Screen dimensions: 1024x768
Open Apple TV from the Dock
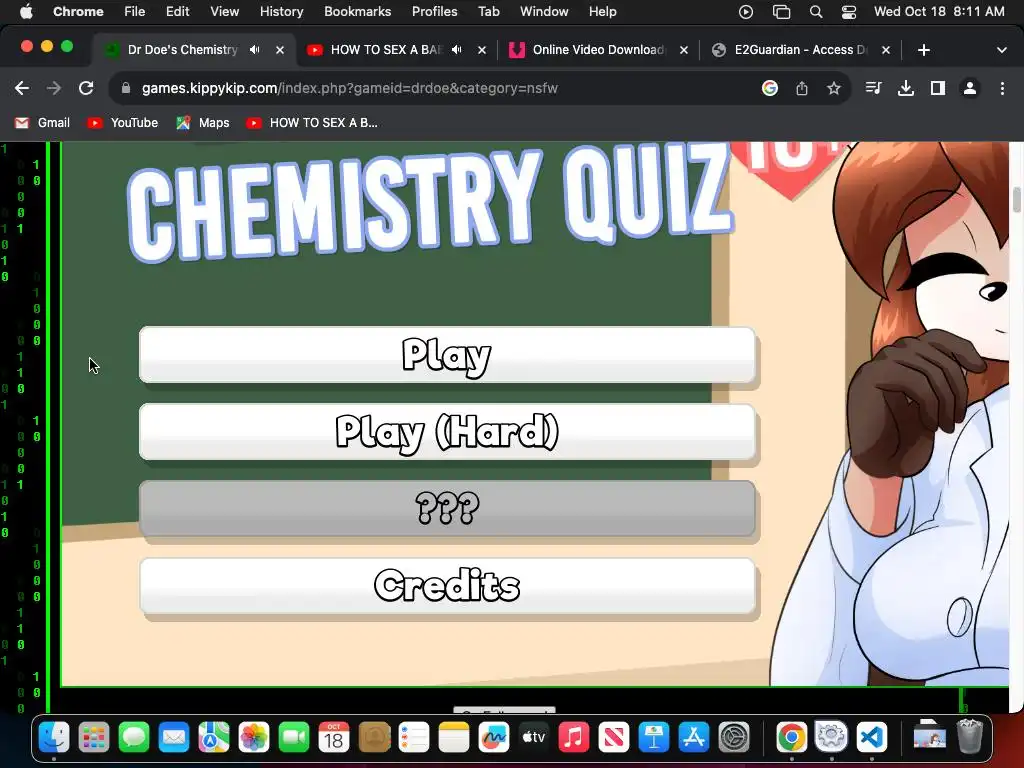click(534, 738)
